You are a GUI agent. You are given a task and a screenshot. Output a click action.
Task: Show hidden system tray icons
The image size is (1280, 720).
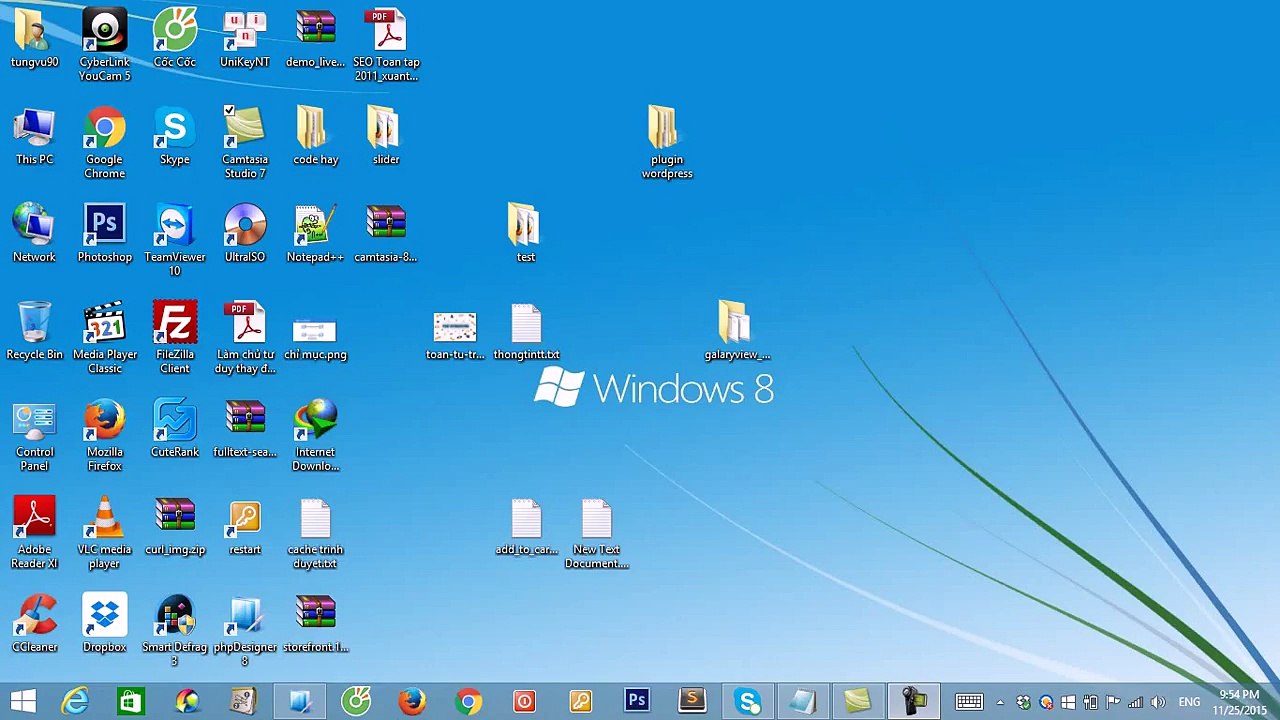[x=1000, y=702]
